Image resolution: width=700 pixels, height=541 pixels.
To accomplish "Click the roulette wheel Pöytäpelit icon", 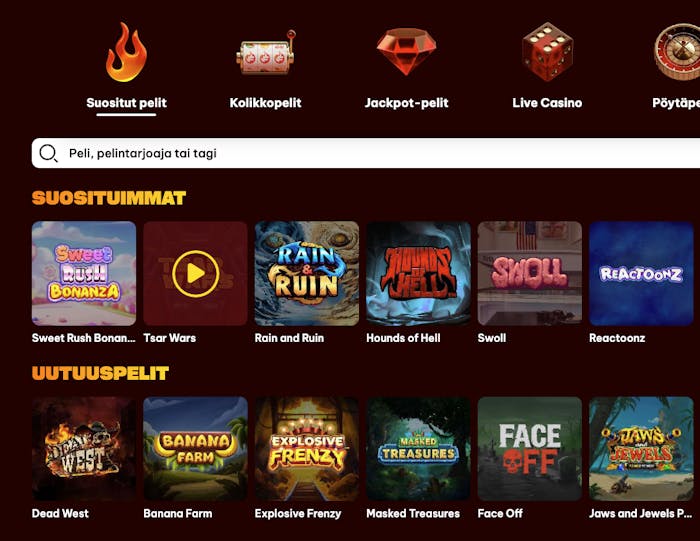I will 677,52.
